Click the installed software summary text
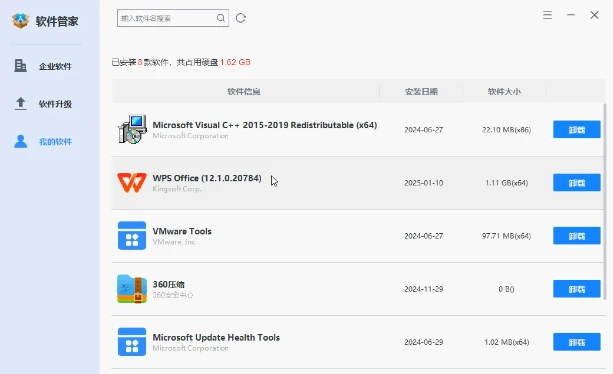Screen dimensions: 613x374 (181, 62)
